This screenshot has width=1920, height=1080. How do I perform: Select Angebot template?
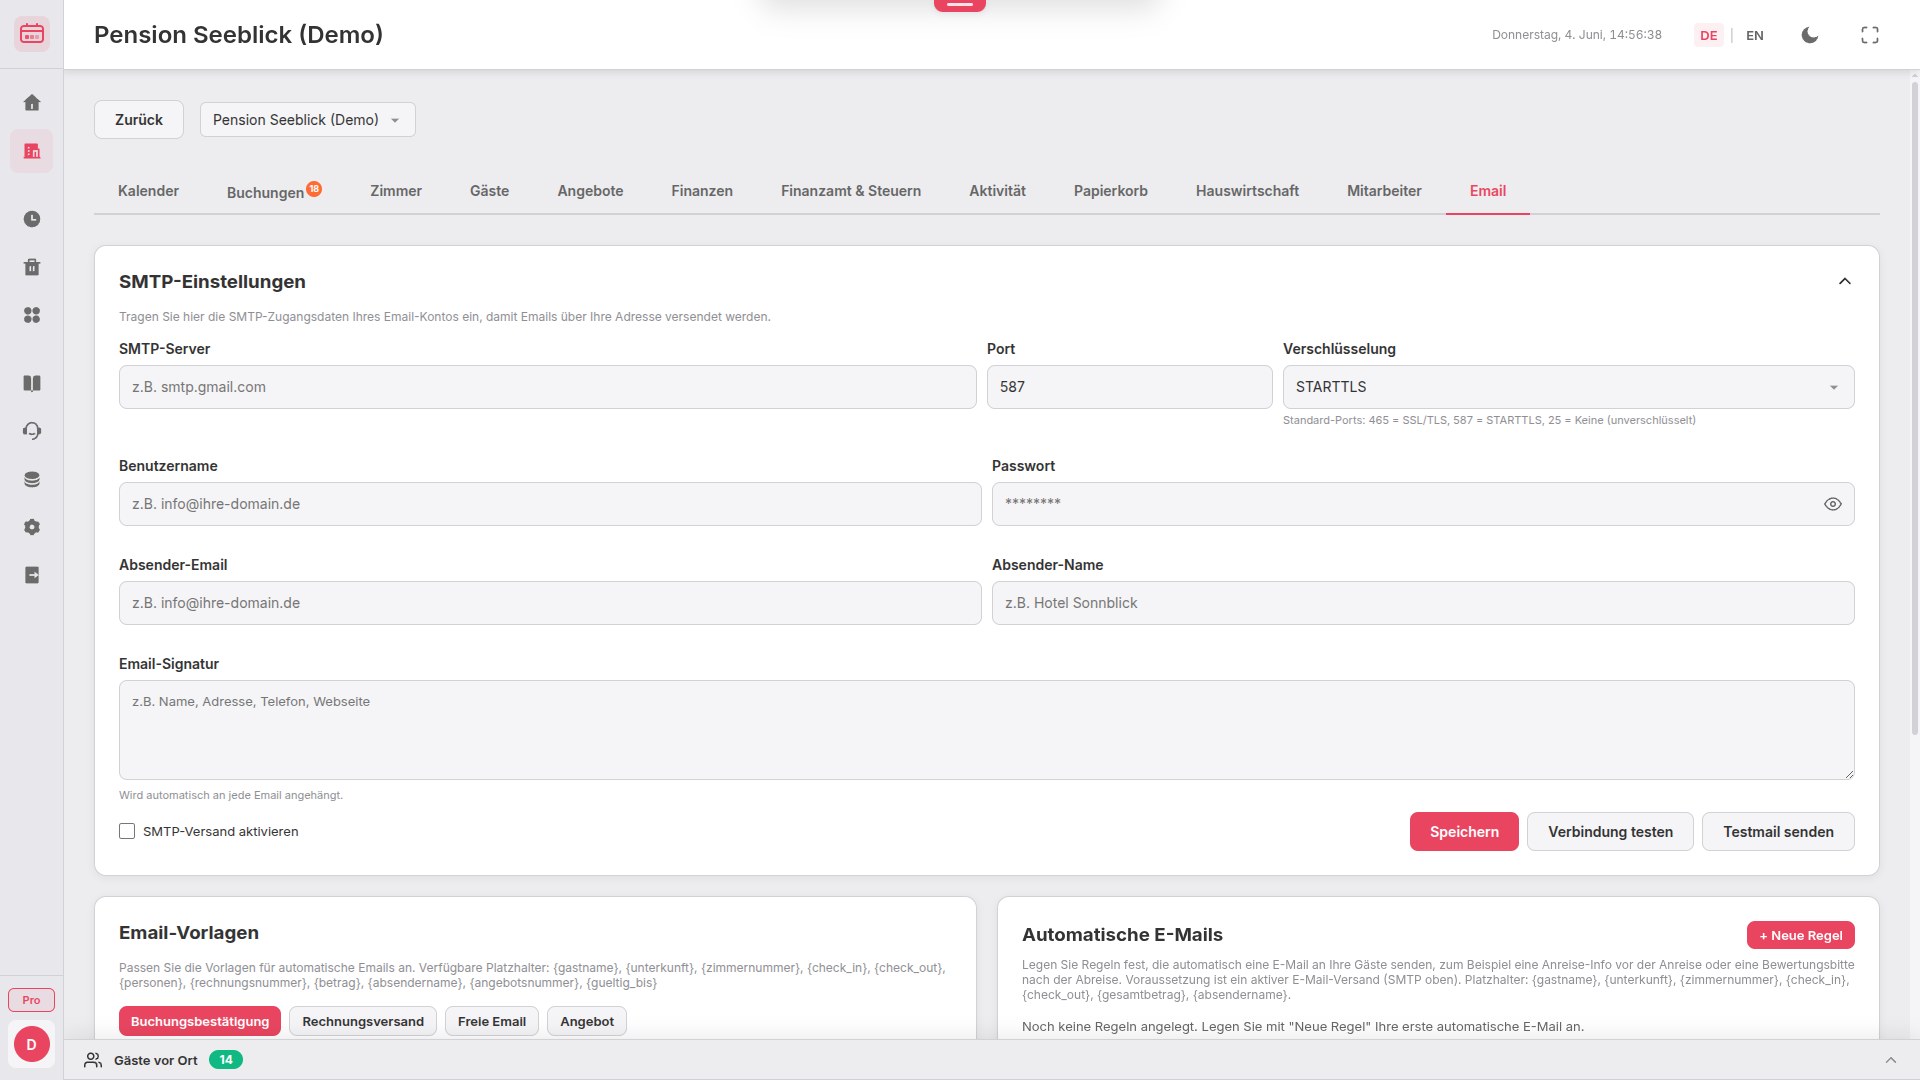(x=587, y=1022)
